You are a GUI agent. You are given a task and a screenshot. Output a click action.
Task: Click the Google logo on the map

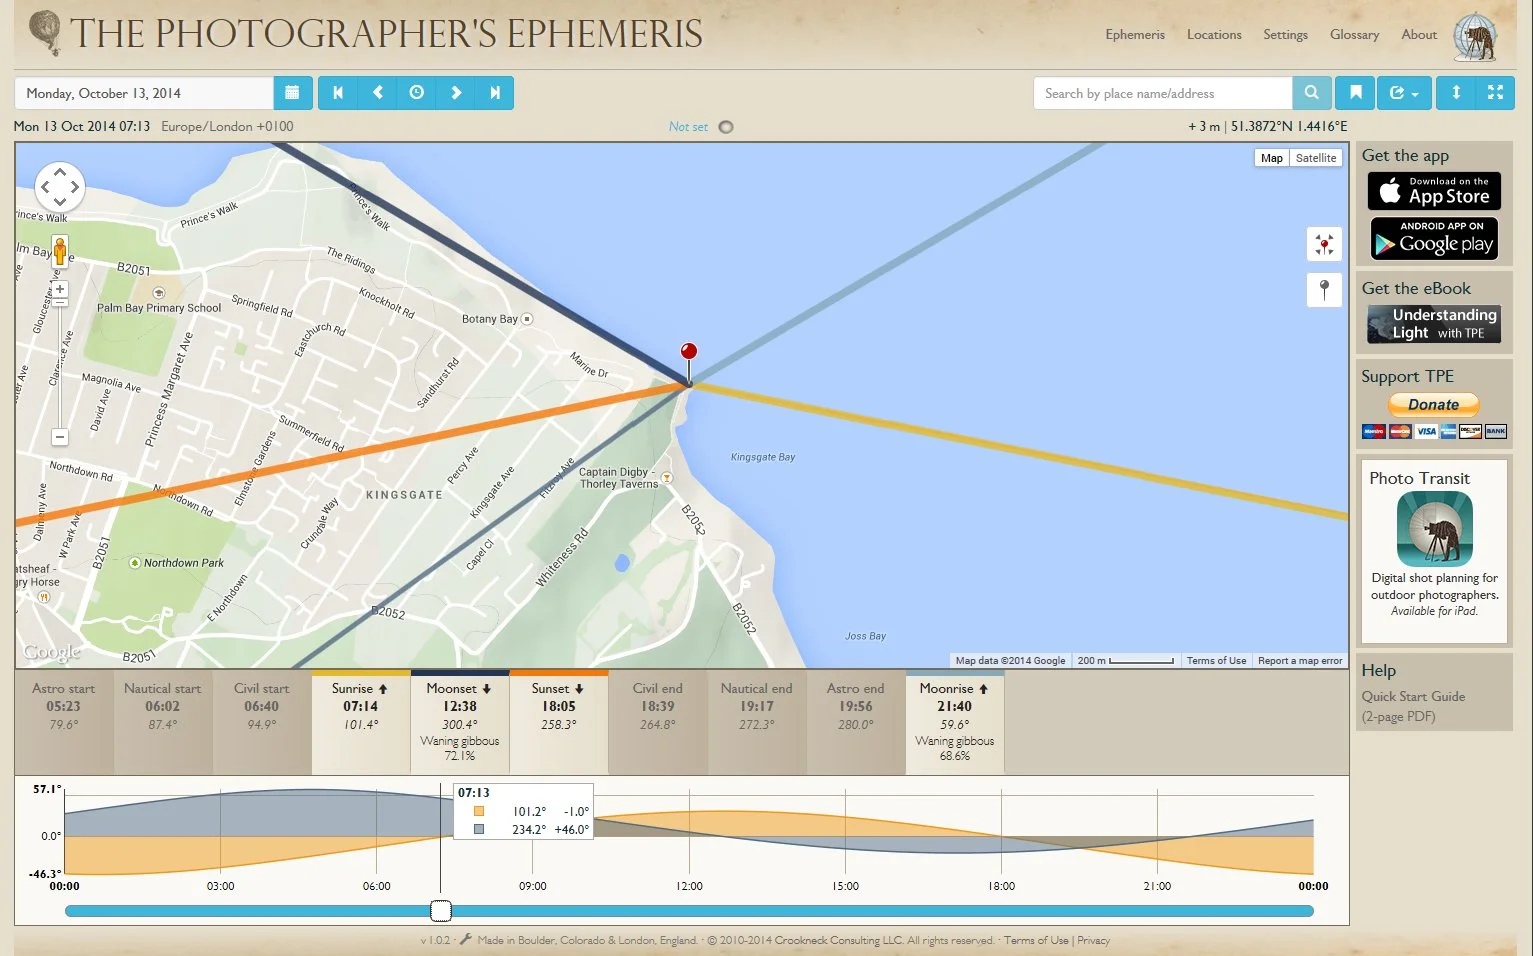coord(52,652)
